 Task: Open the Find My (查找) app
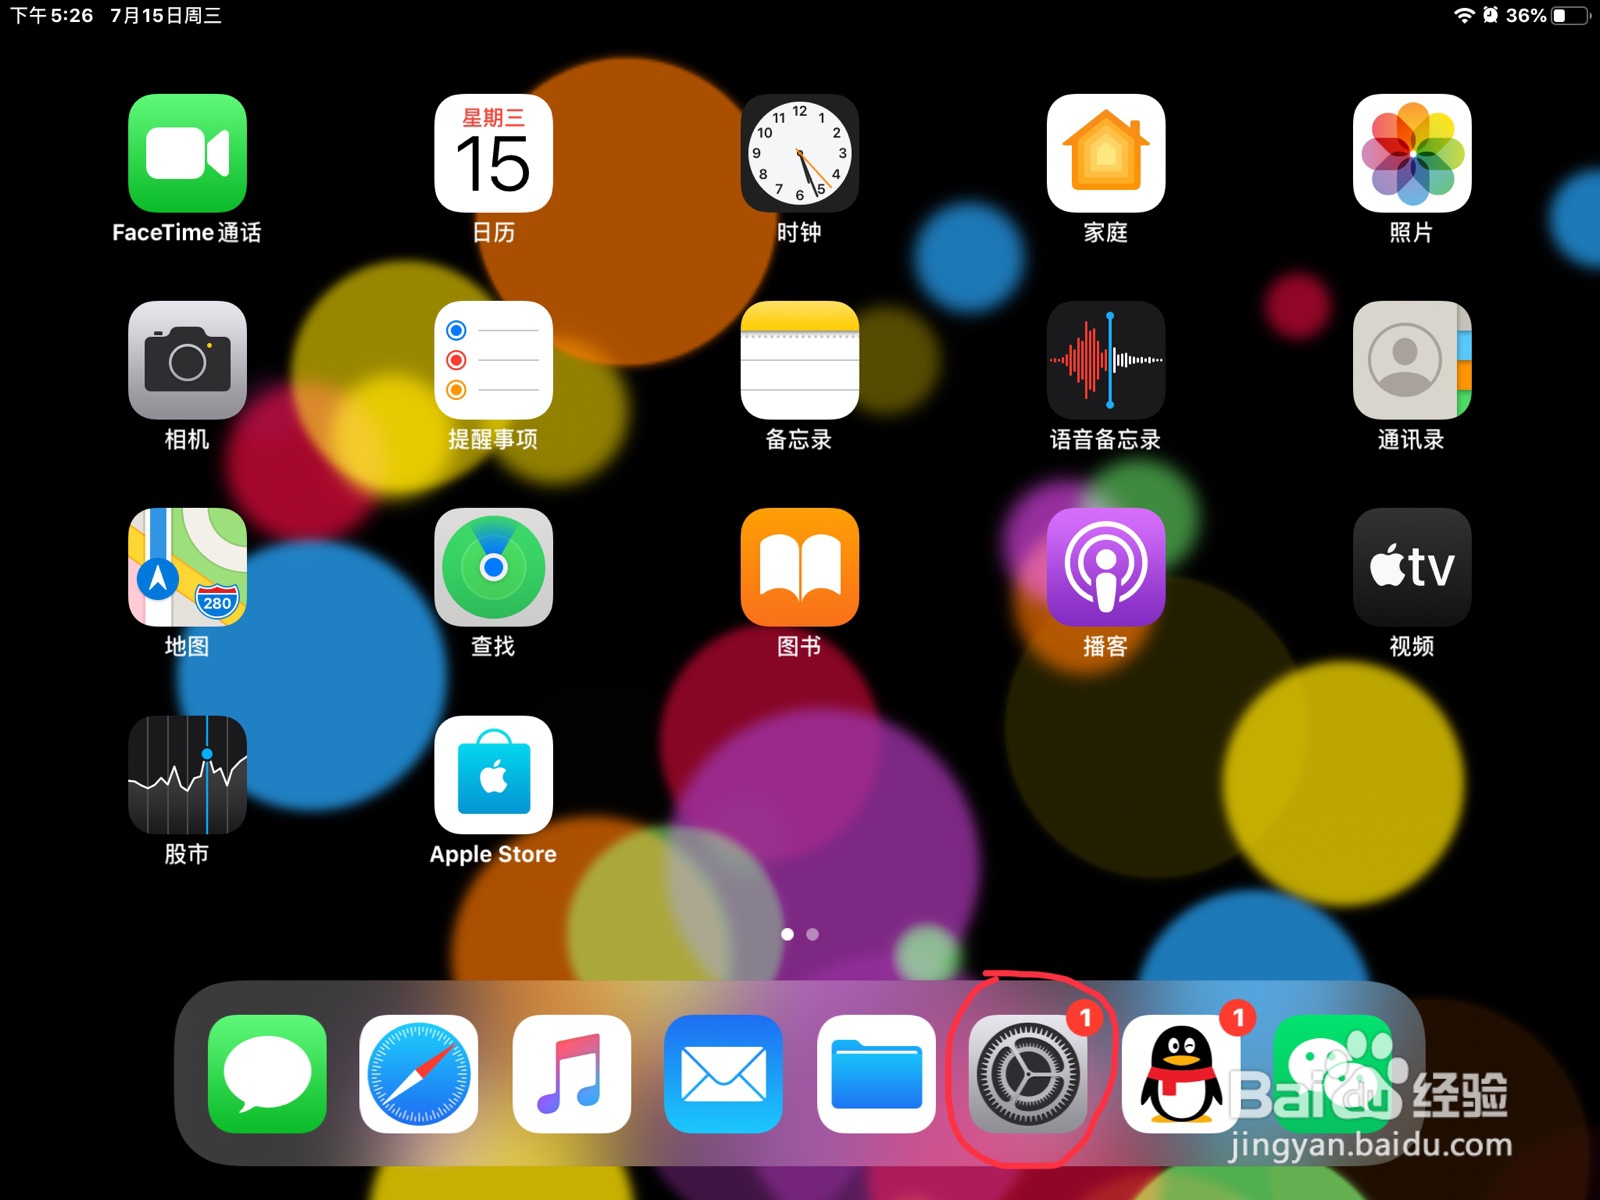click(x=493, y=567)
